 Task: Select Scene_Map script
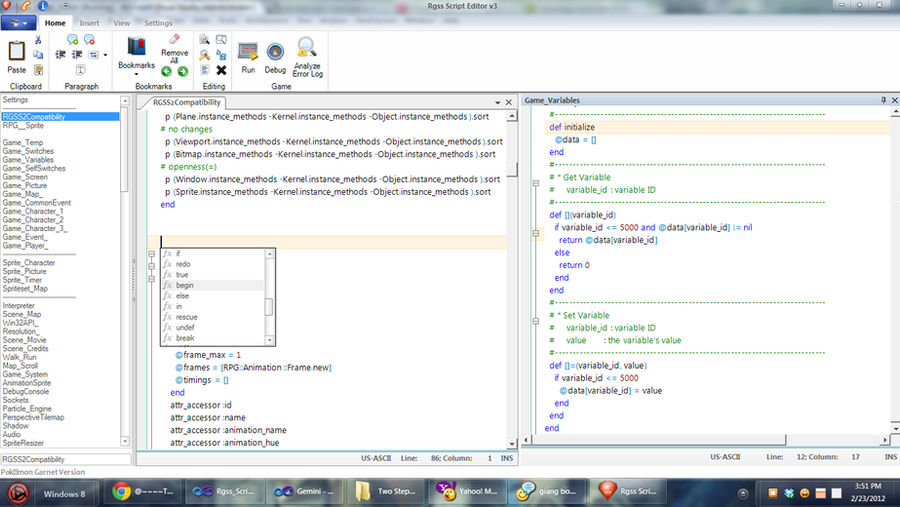[22, 314]
